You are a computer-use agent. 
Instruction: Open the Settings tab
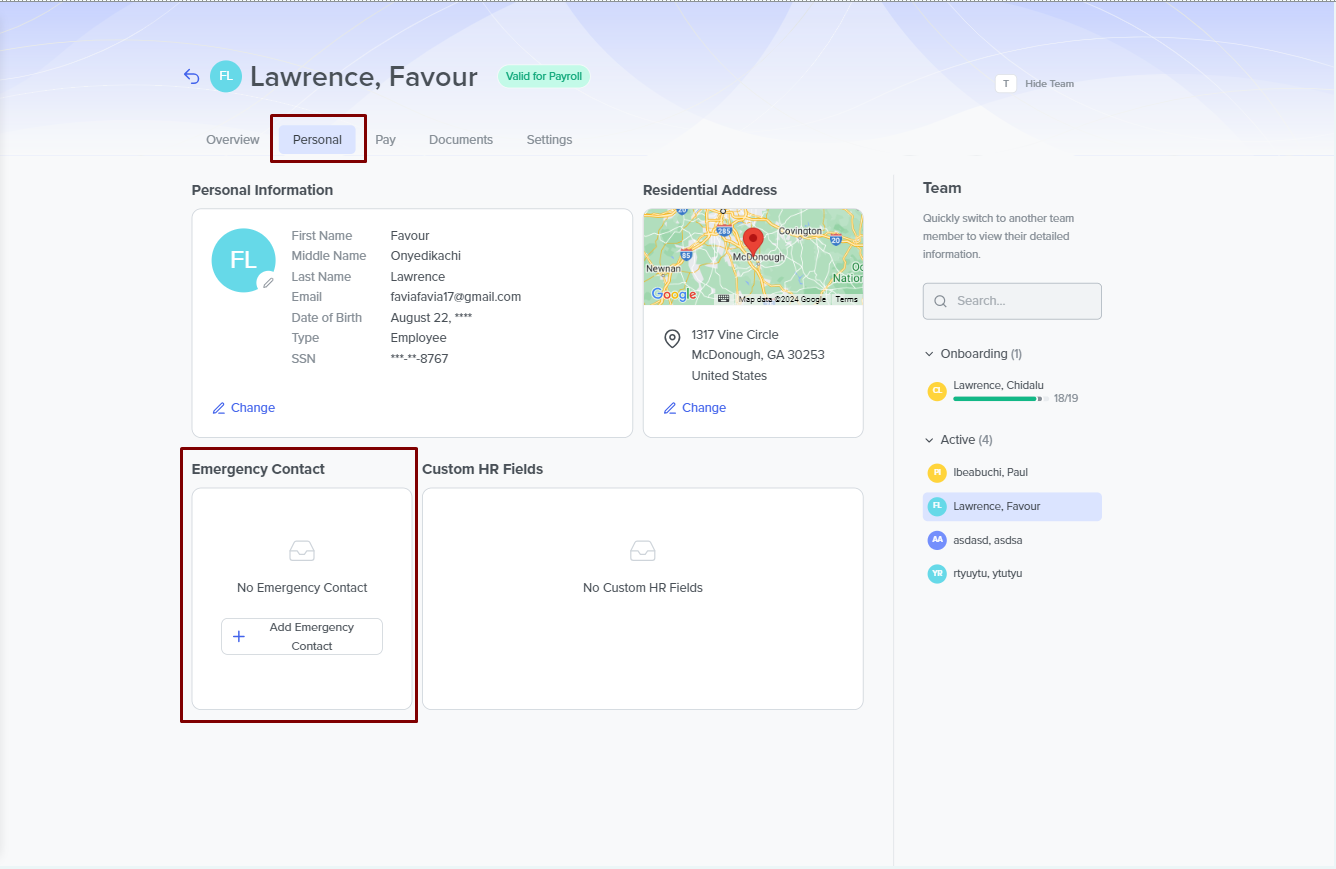point(549,140)
